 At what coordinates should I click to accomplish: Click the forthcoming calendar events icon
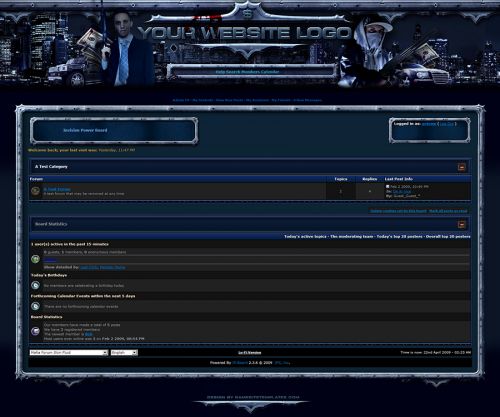[x=35, y=306]
